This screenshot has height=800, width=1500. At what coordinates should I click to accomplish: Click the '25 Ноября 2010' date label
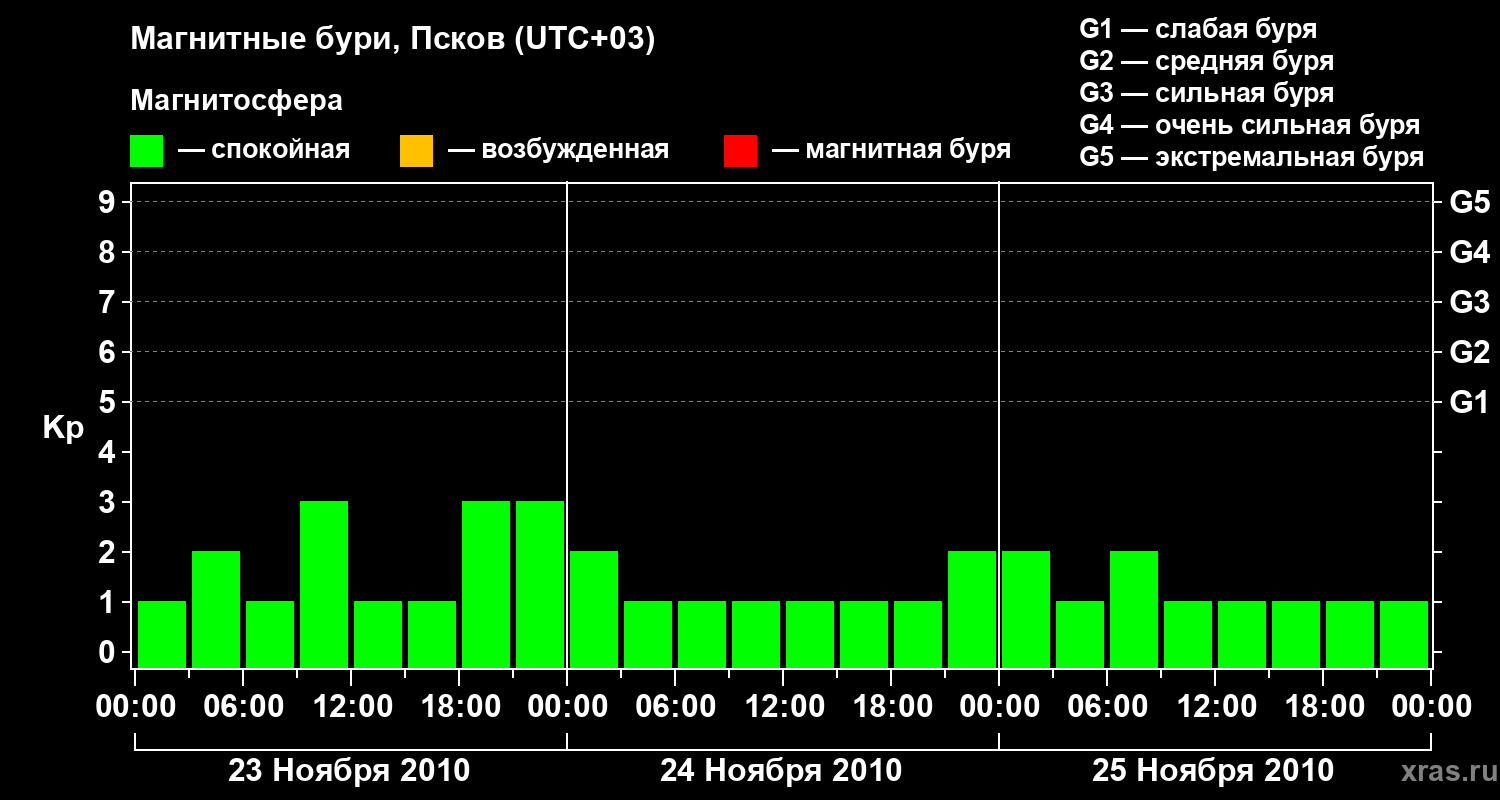click(x=1213, y=771)
